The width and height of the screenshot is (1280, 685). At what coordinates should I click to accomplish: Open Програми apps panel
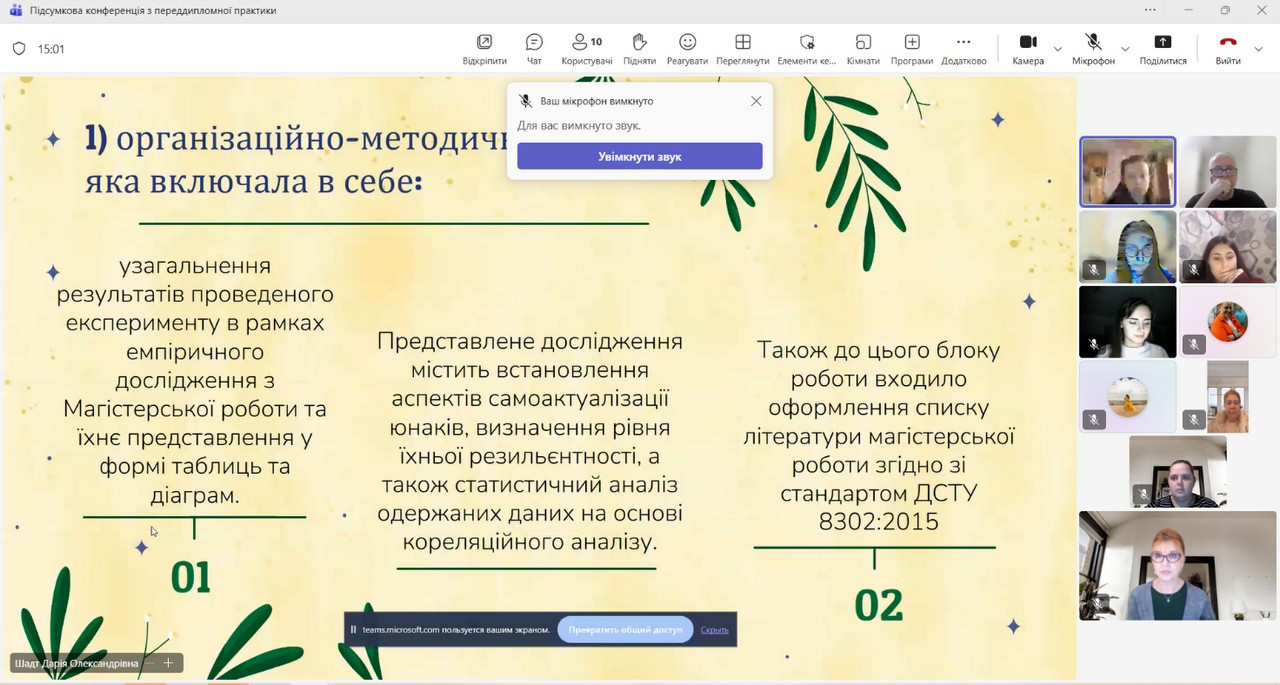click(x=912, y=48)
